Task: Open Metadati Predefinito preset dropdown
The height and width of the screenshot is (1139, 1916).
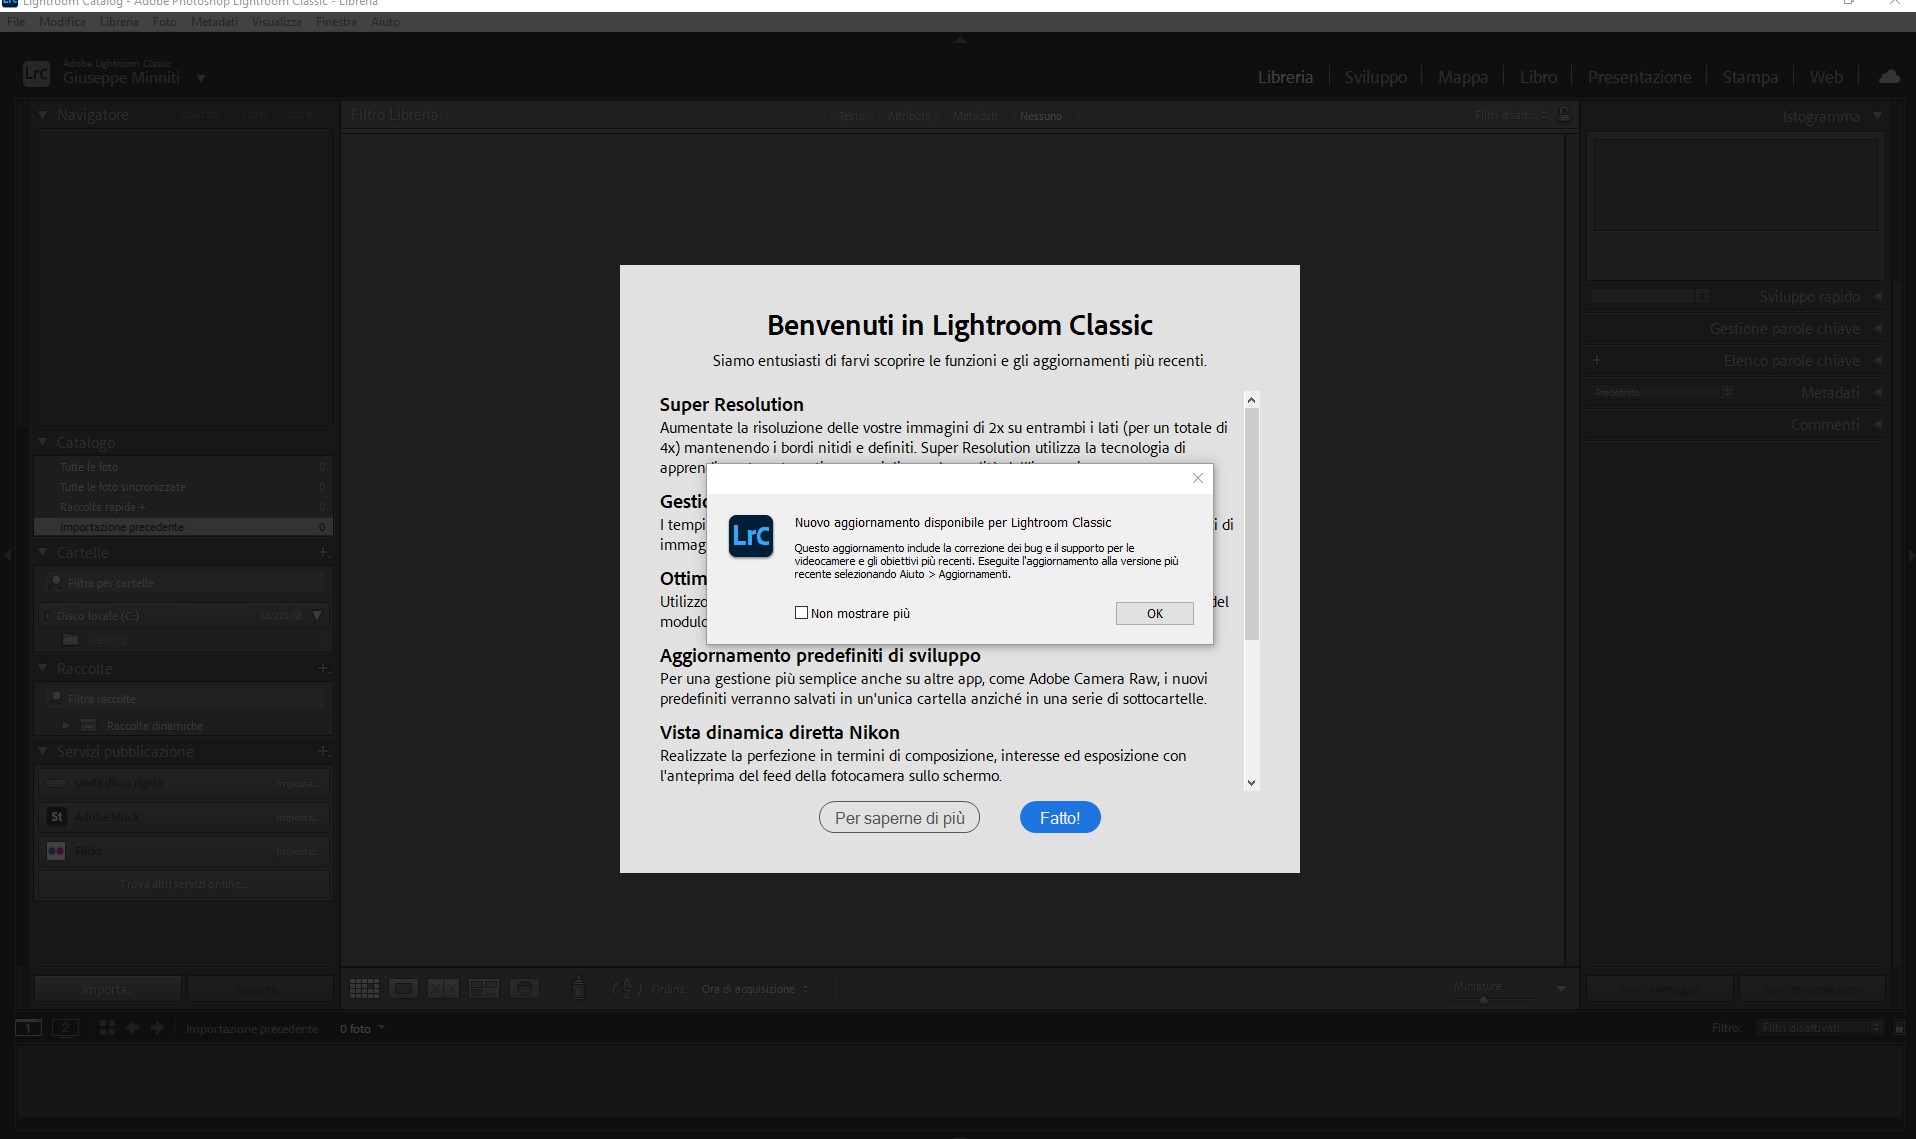Action: click(1662, 392)
